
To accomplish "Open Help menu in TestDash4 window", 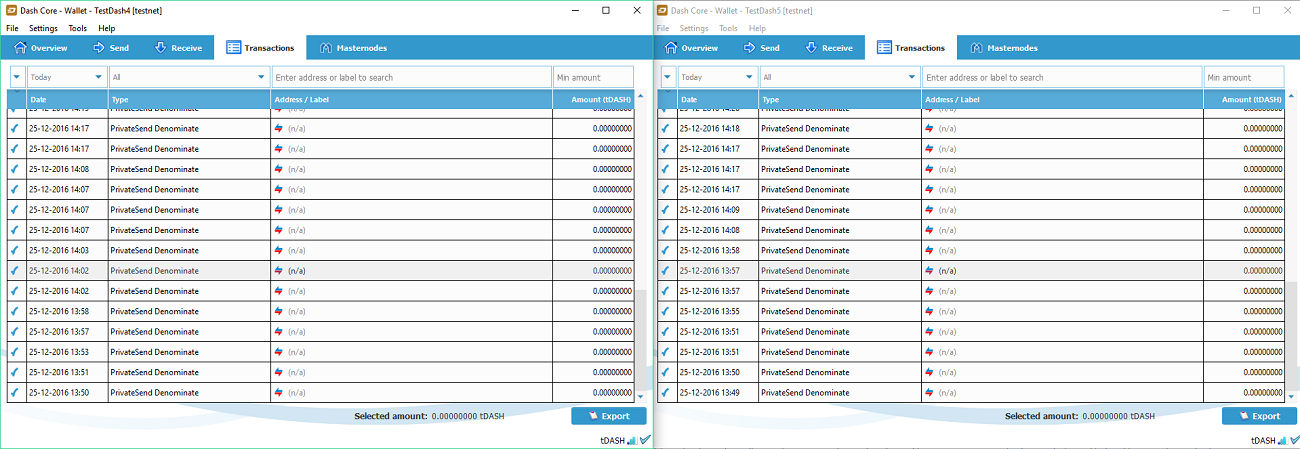I will [106, 28].
